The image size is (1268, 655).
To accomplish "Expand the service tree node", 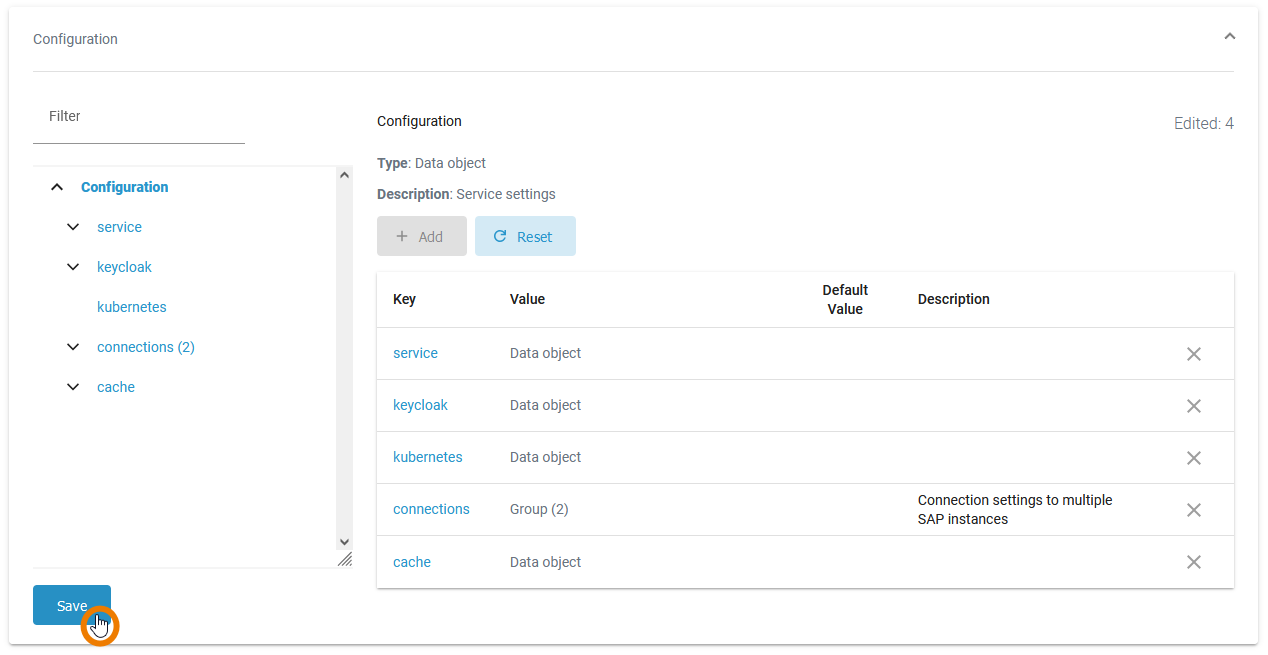I will (x=73, y=227).
